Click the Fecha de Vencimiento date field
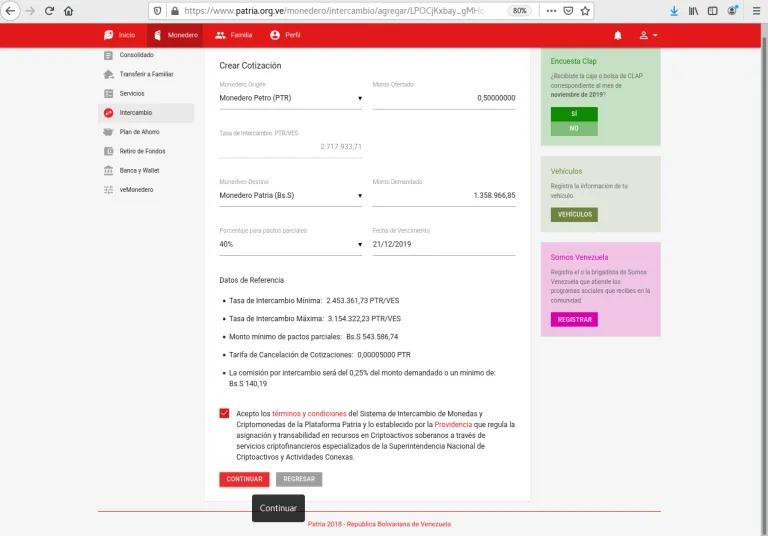Screen dimensions: 768x536 (x=444, y=244)
